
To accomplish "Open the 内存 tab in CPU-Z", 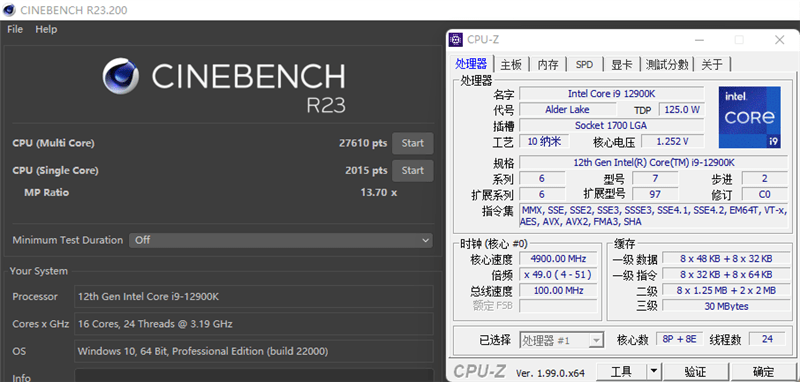I will point(548,64).
